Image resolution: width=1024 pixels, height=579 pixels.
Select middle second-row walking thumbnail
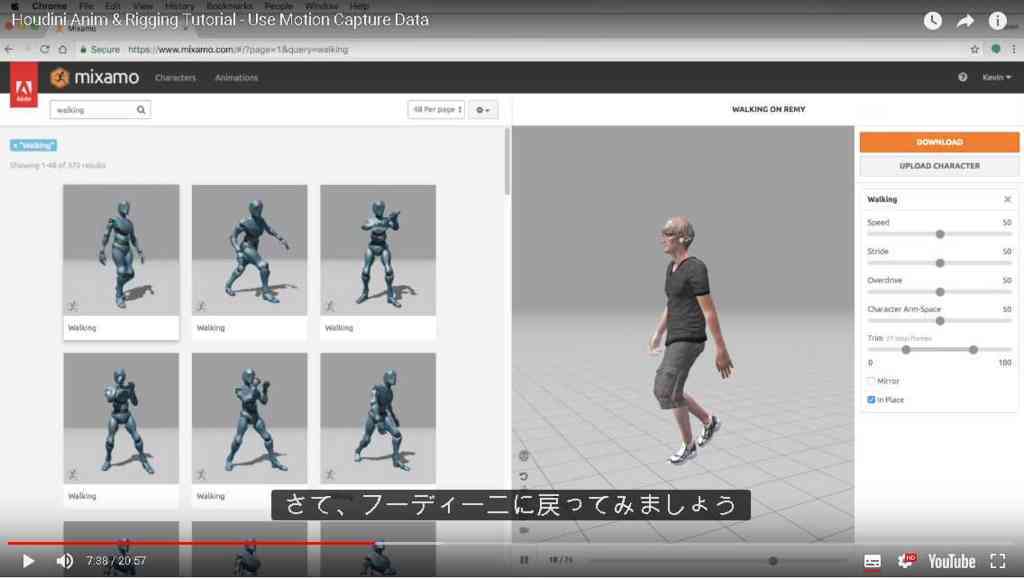(249, 418)
